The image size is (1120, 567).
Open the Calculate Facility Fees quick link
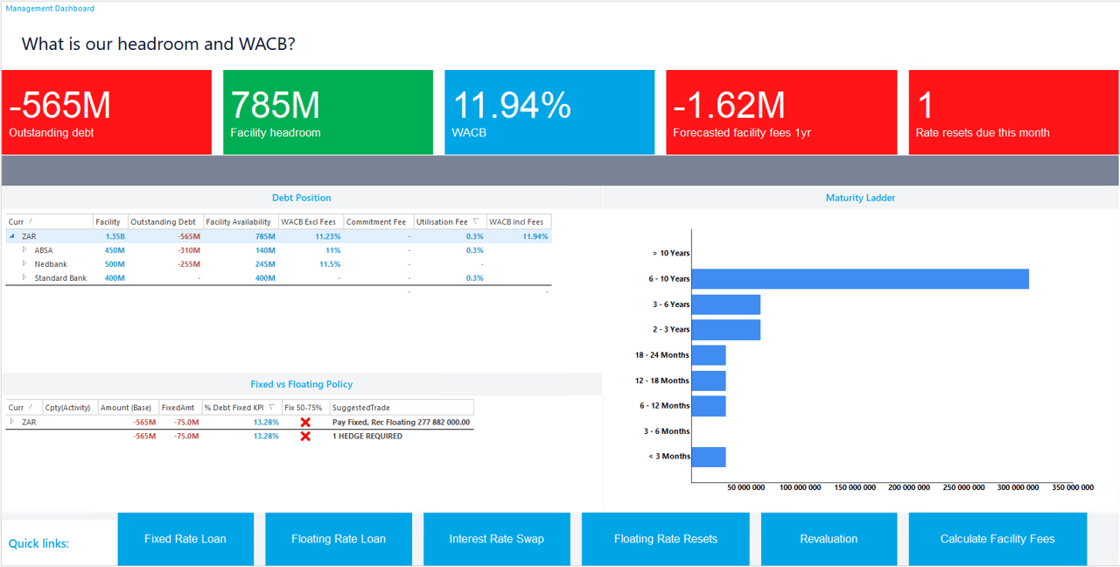tap(997, 538)
